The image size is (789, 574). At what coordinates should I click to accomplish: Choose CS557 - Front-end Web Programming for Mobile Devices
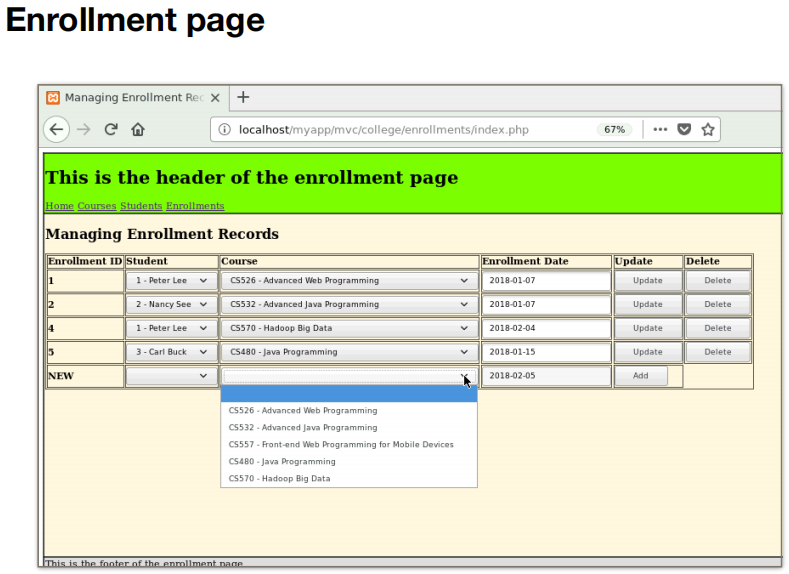click(349, 445)
